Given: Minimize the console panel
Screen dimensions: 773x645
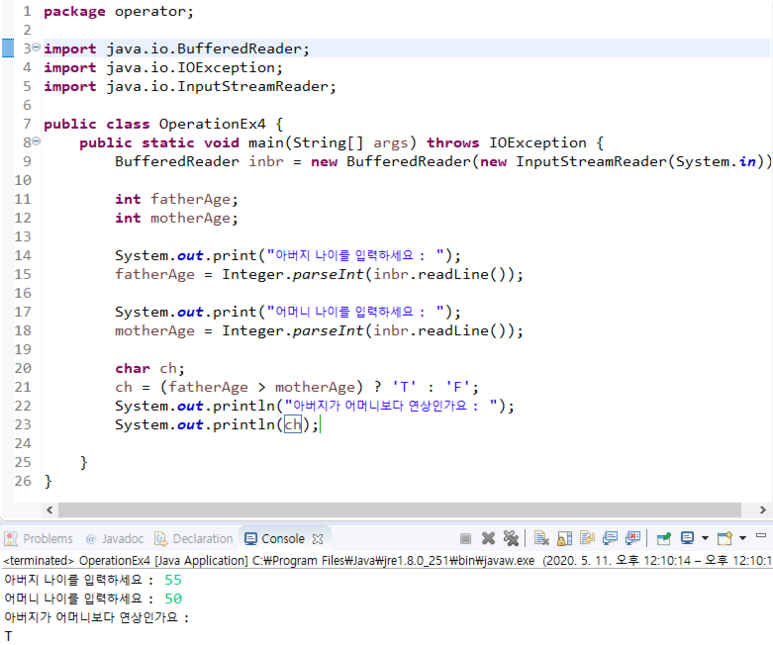Looking at the screenshot, I should pos(761,535).
